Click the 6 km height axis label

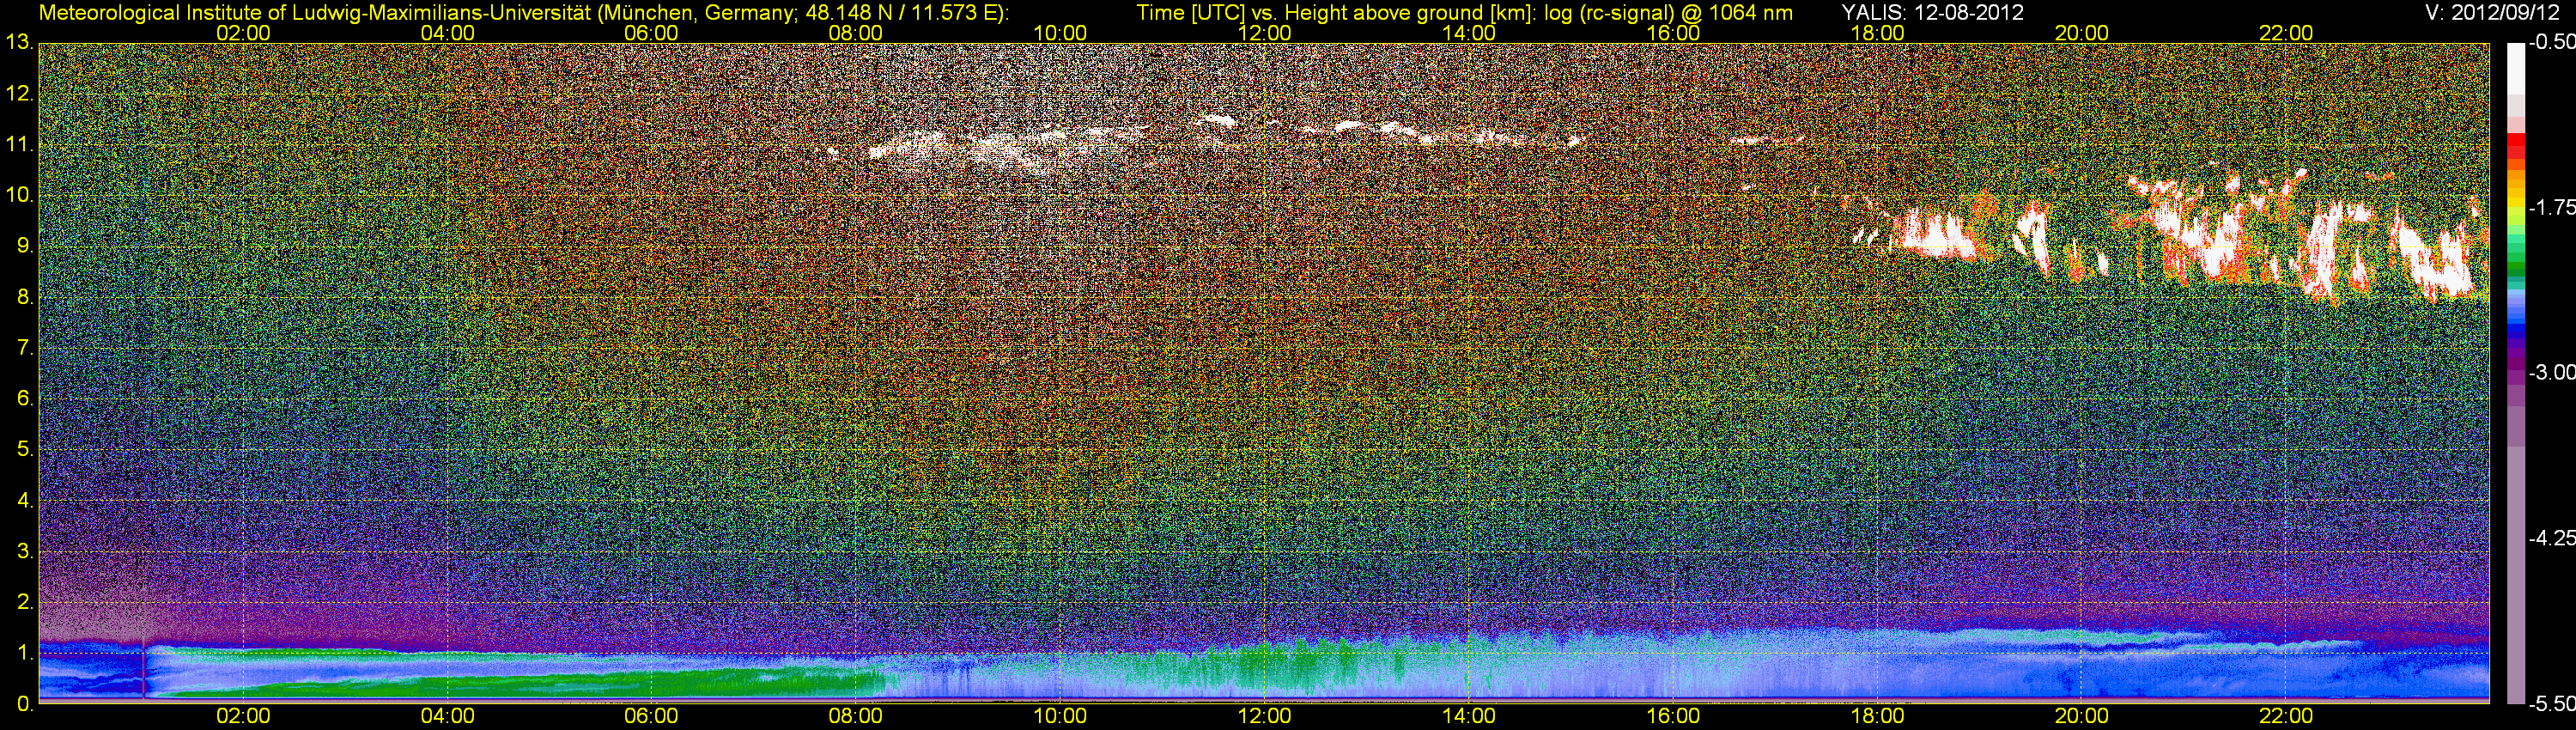[25, 398]
